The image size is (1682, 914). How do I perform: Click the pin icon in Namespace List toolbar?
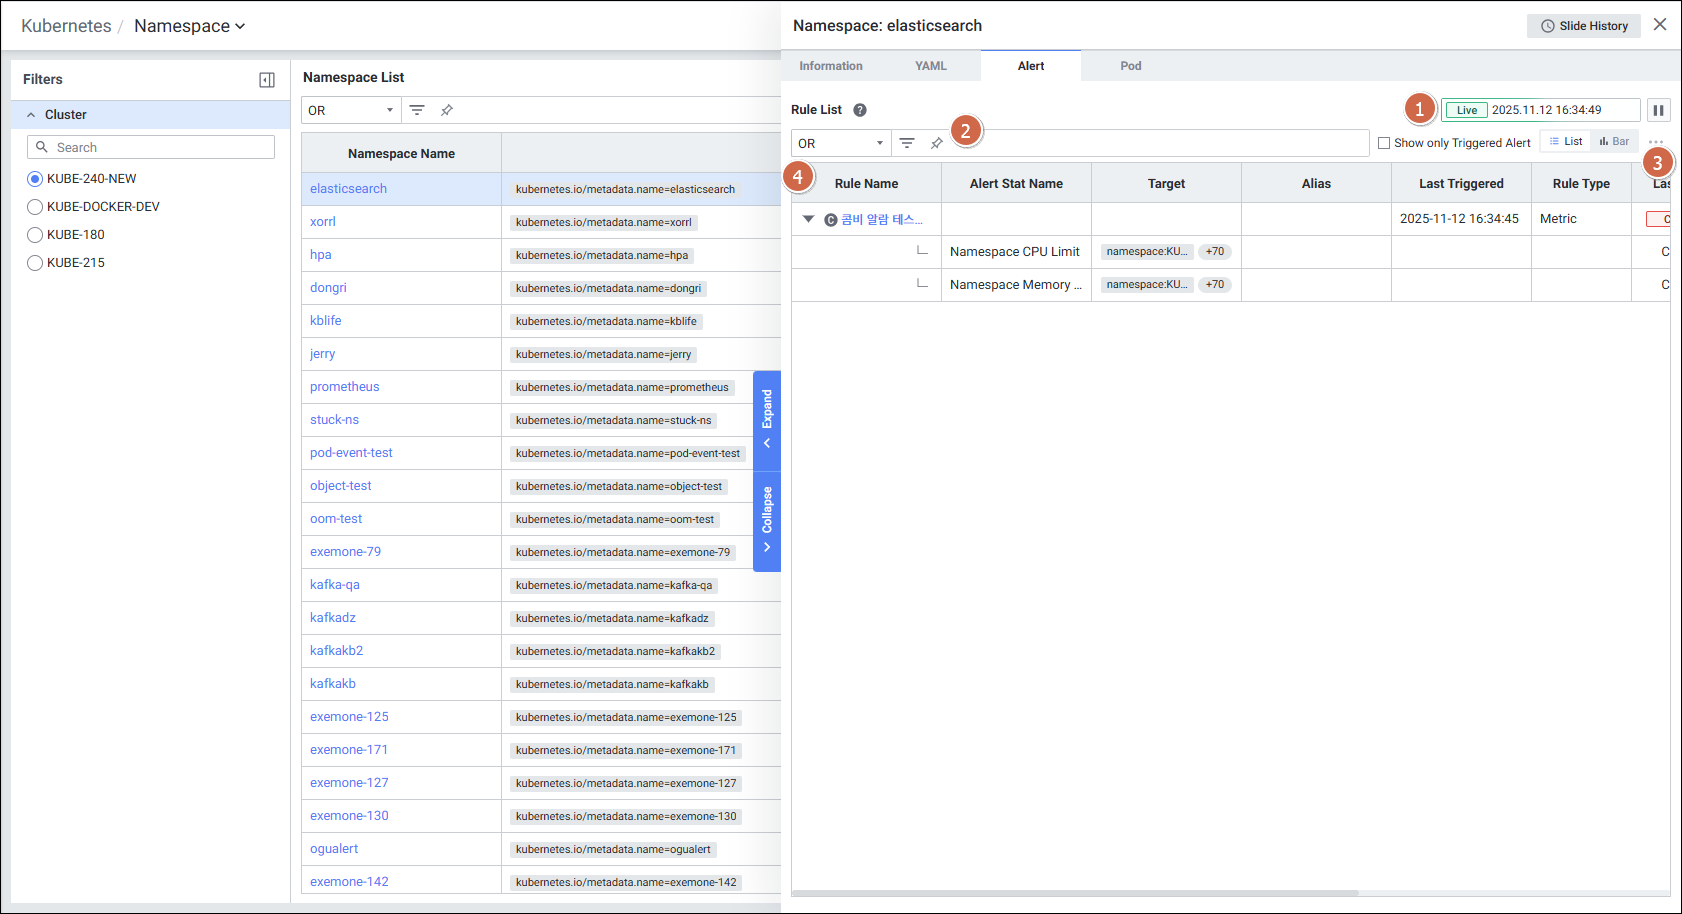coord(447,110)
